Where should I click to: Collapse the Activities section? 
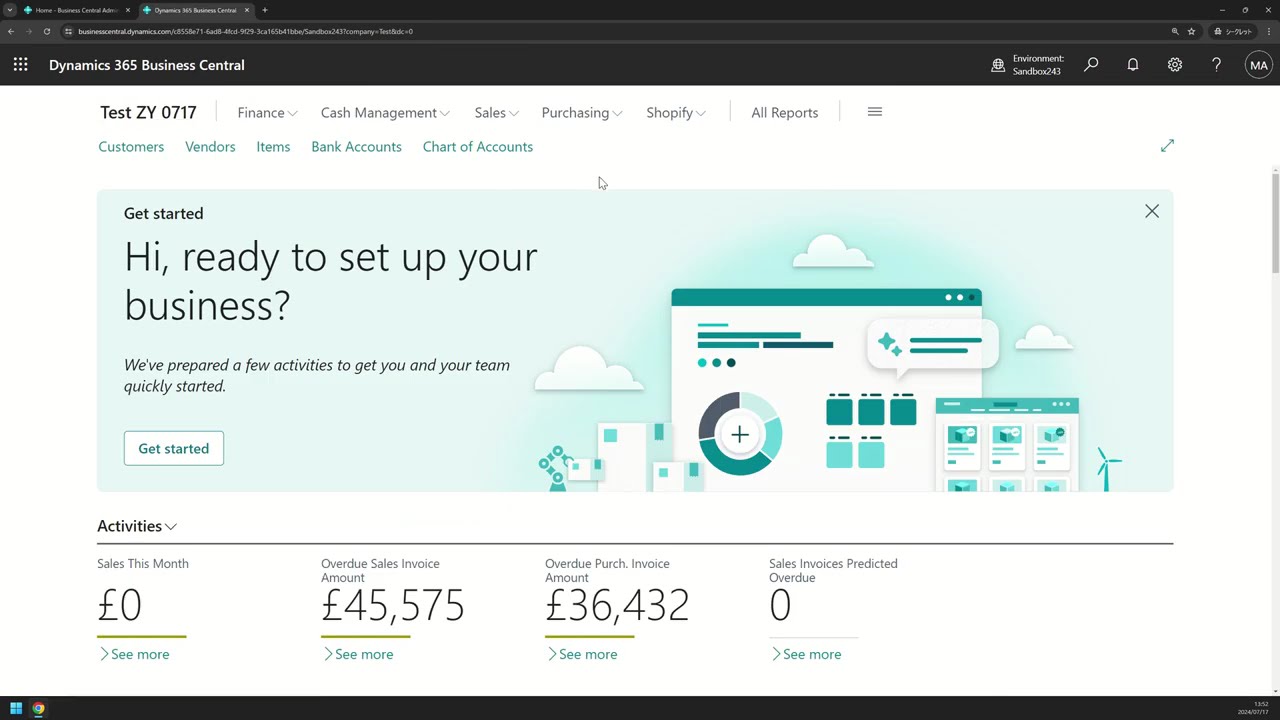tap(137, 526)
